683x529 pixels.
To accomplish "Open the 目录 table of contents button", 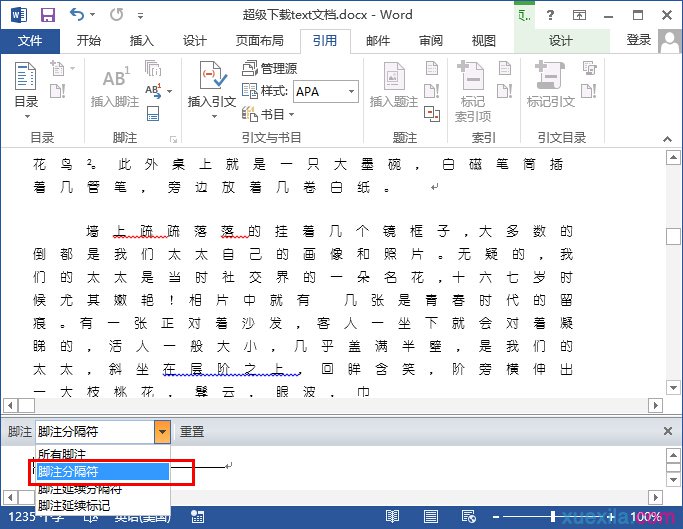I will coord(26,90).
